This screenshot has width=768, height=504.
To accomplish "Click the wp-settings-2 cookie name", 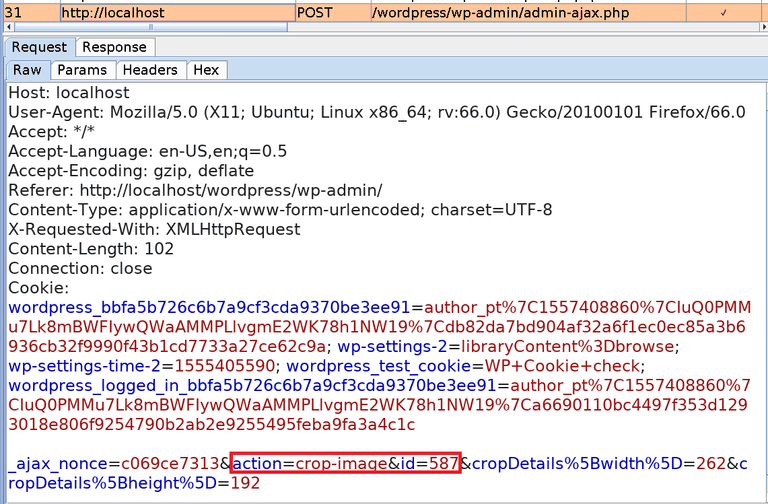I will click(x=392, y=346).
